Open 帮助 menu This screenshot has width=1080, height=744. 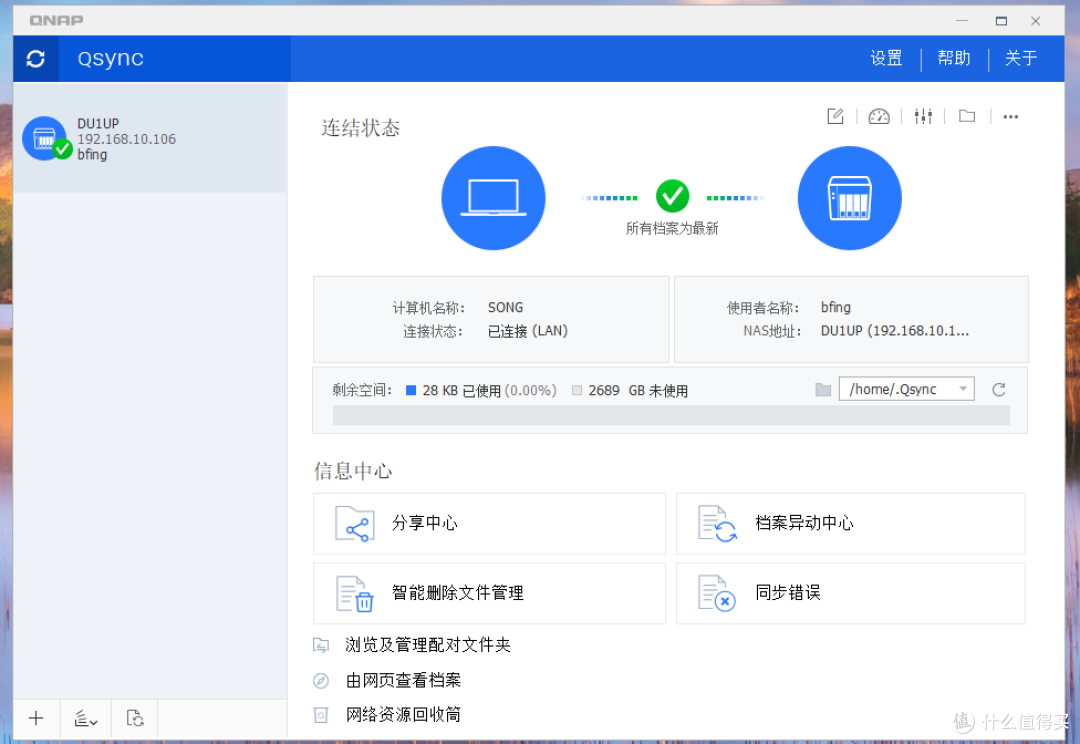(953, 58)
